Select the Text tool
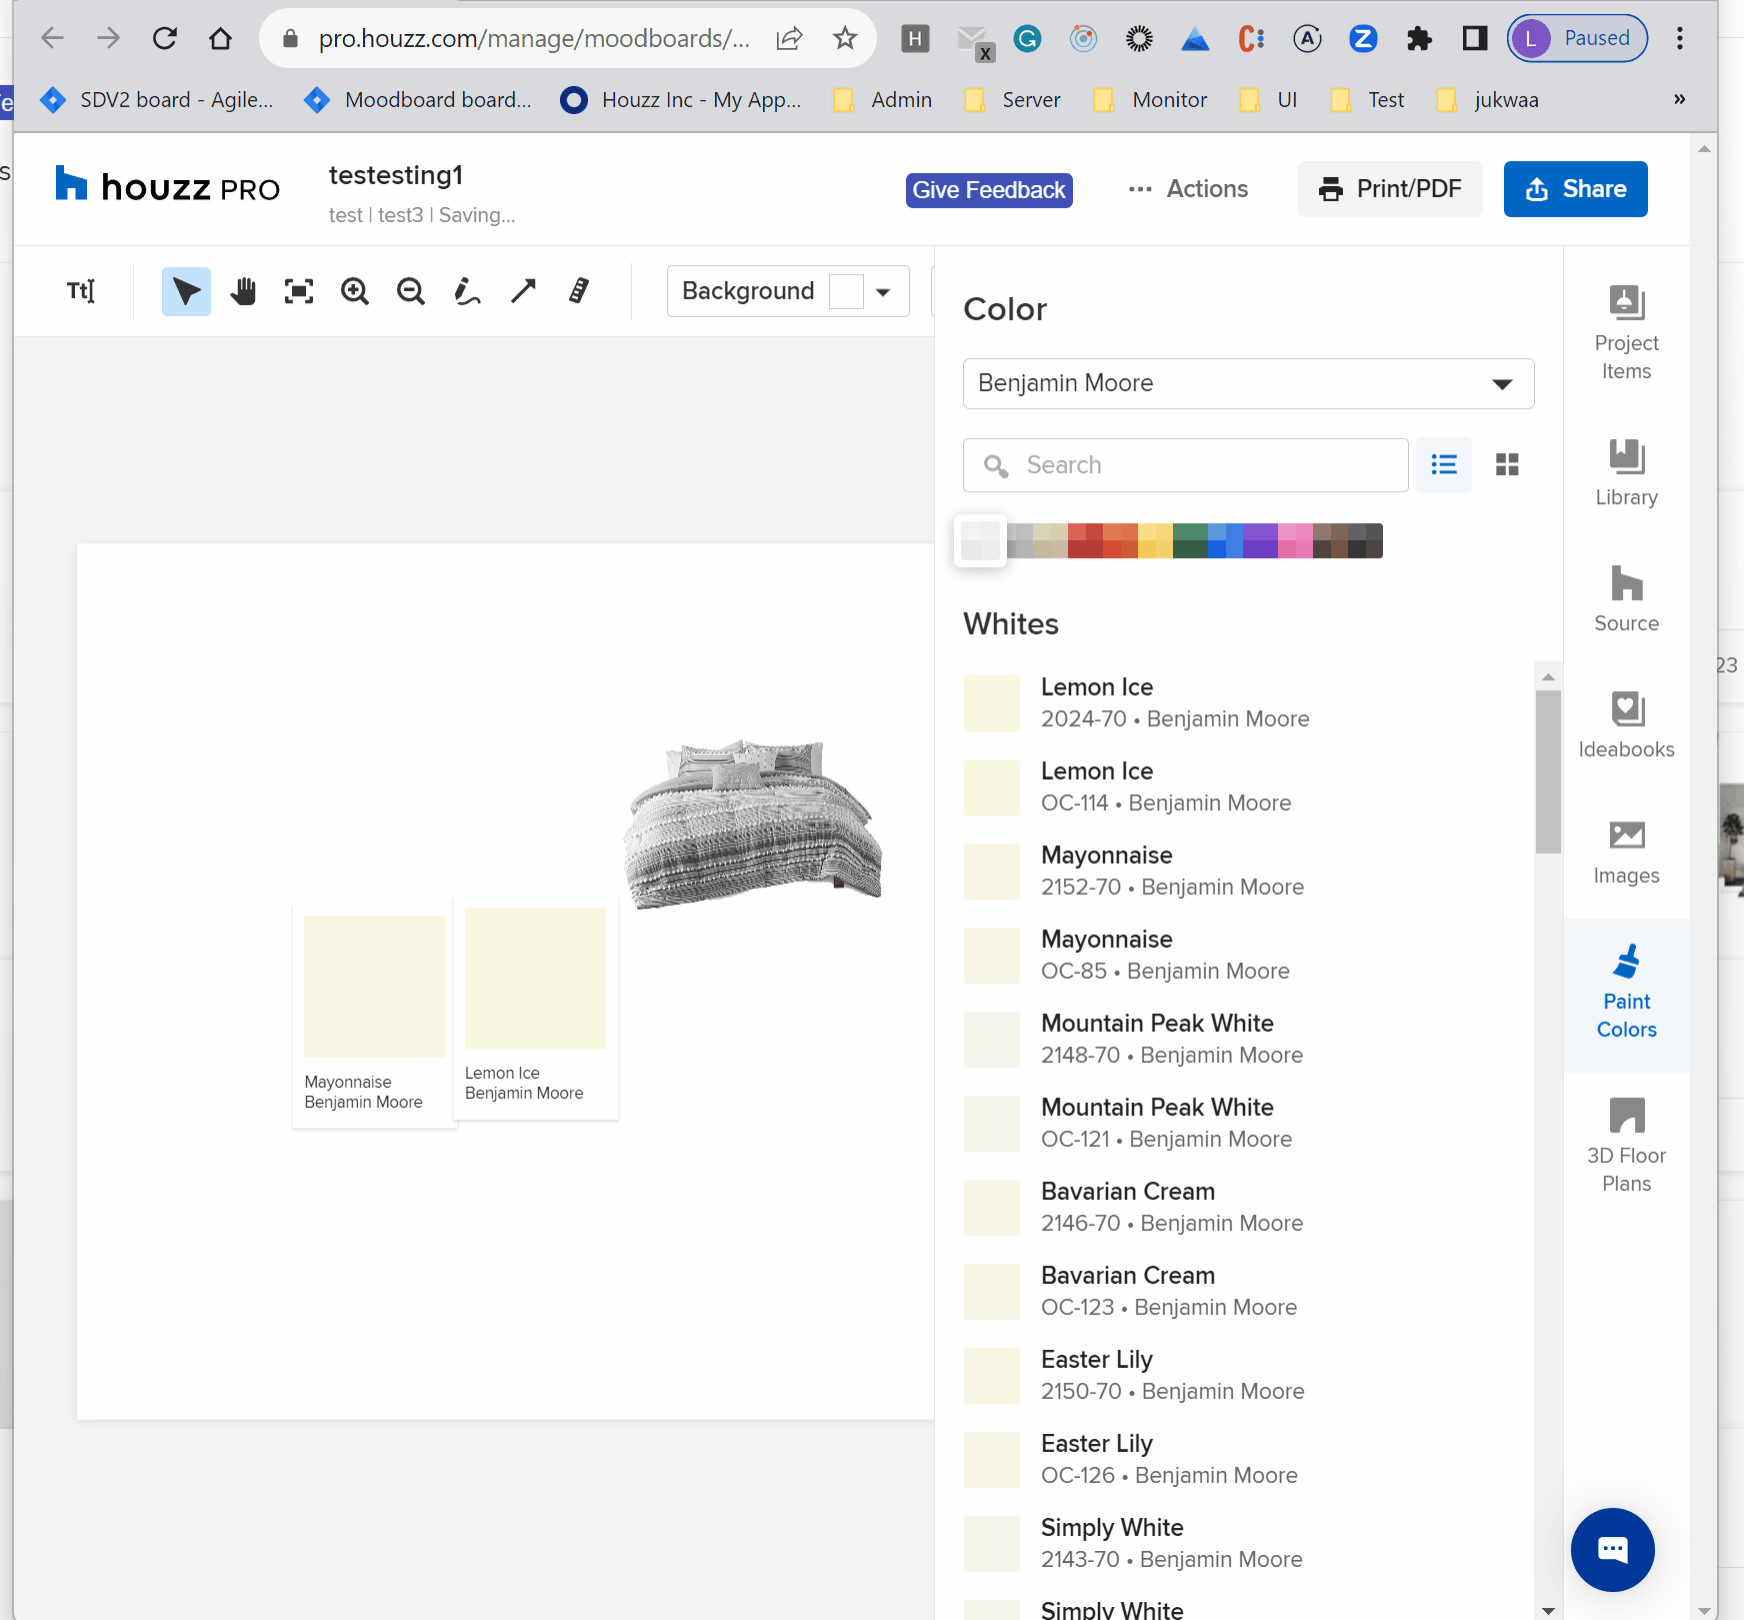The image size is (1744, 1620). 81,291
